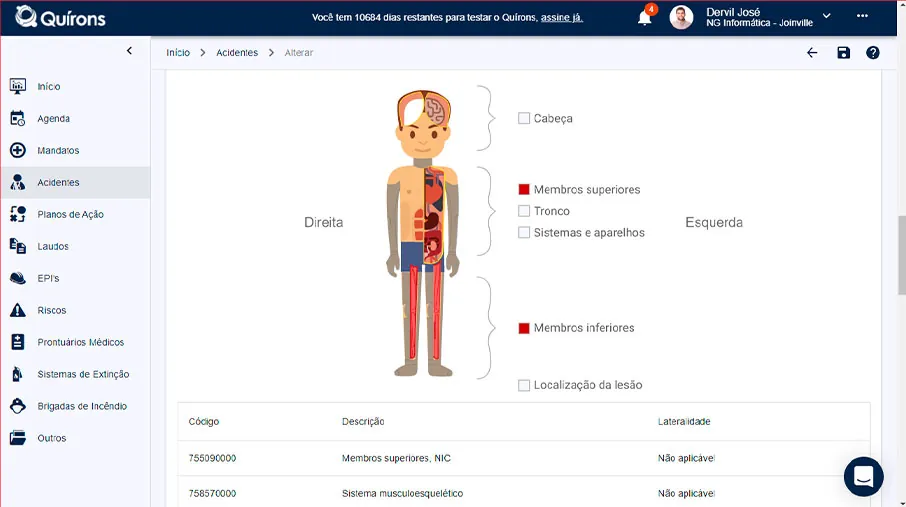906x507 pixels.
Task: Click the back arrow icon in toolbar
Action: point(812,53)
